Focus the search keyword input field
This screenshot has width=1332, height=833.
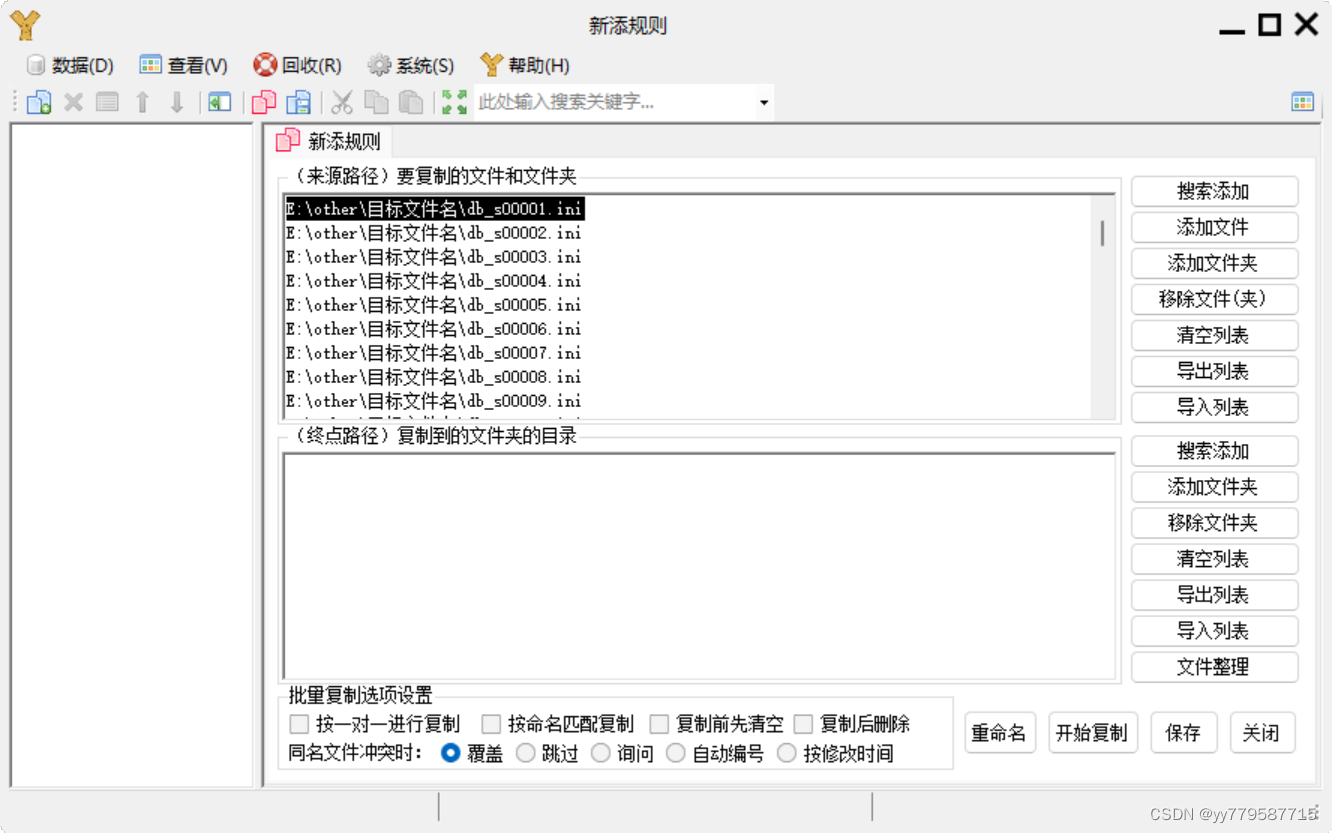tap(613, 102)
